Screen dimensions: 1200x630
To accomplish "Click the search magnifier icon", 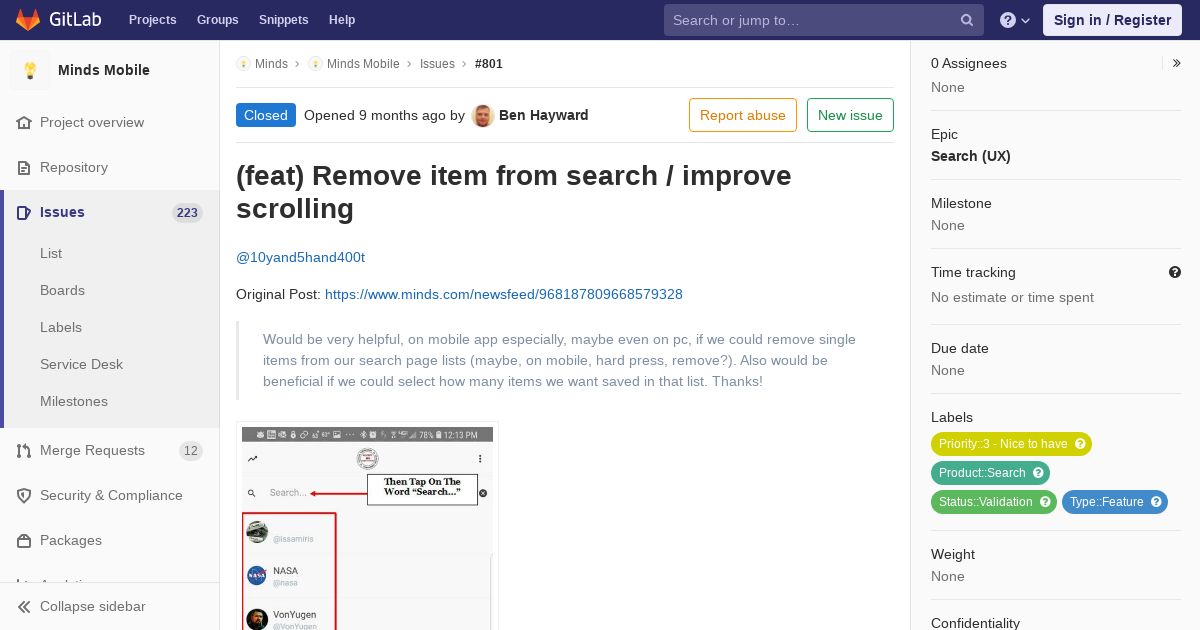I will 967,20.
